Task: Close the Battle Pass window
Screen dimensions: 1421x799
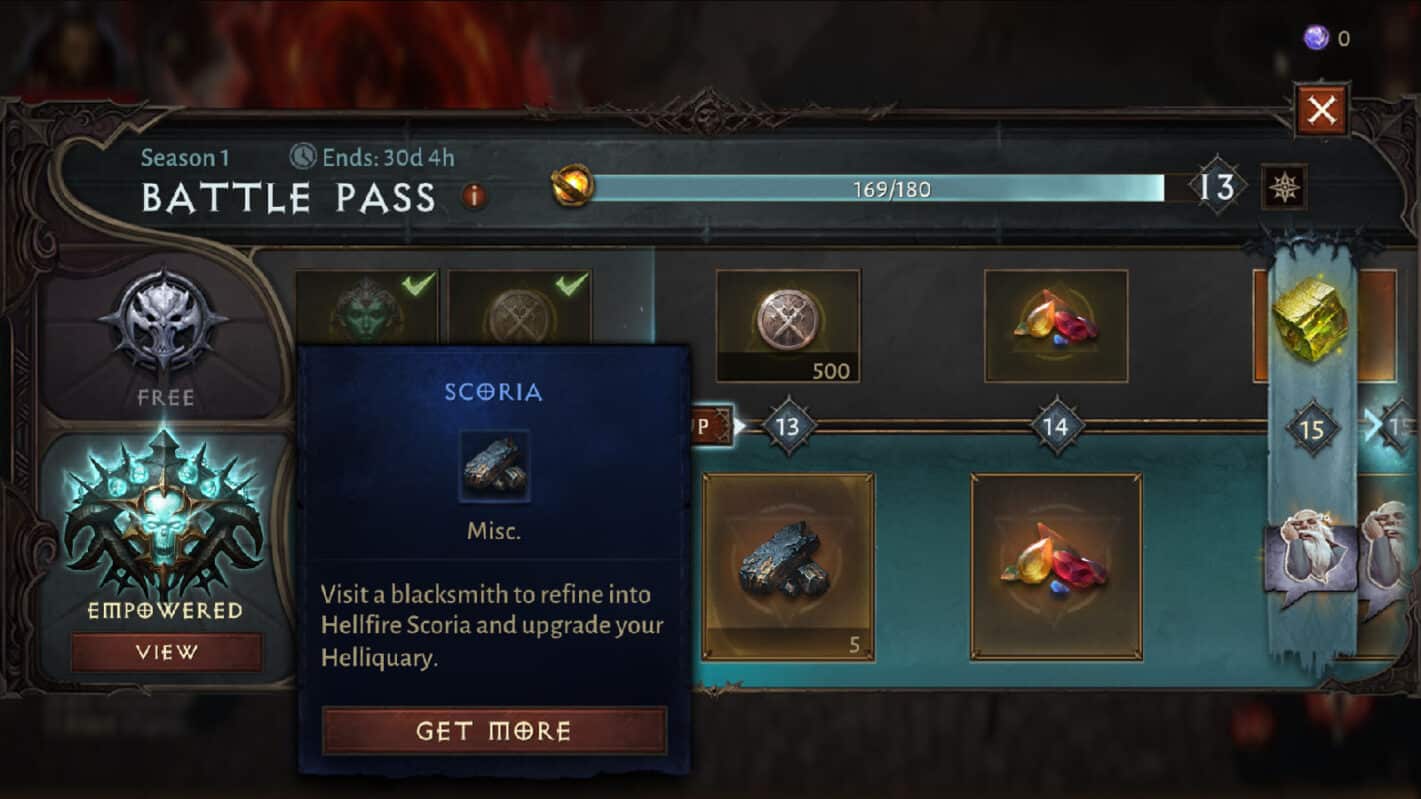Action: point(1322,110)
